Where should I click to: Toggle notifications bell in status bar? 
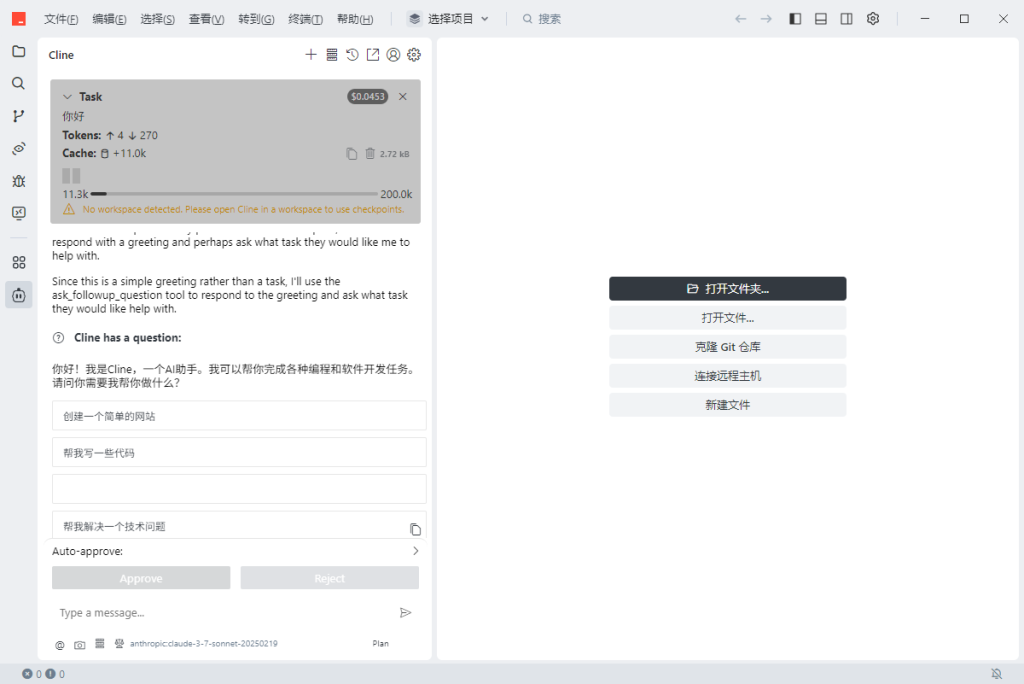point(997,674)
